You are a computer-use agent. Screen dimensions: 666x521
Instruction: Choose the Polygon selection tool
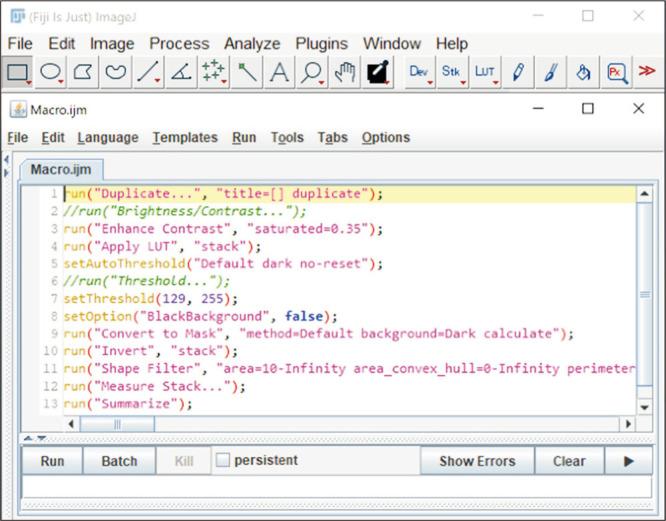(84, 72)
